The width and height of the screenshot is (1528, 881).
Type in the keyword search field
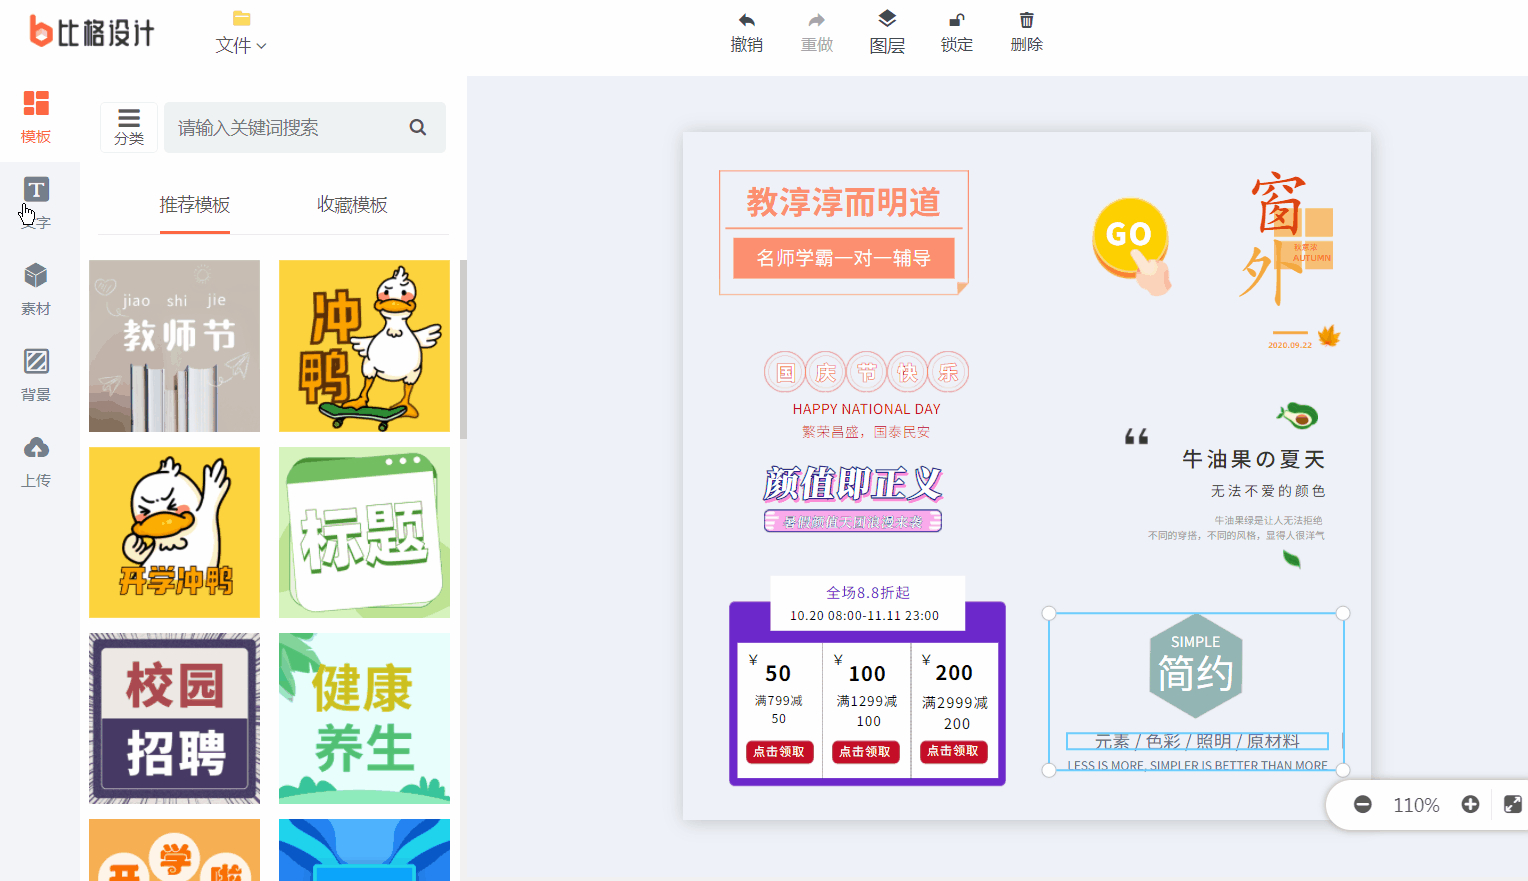point(285,127)
